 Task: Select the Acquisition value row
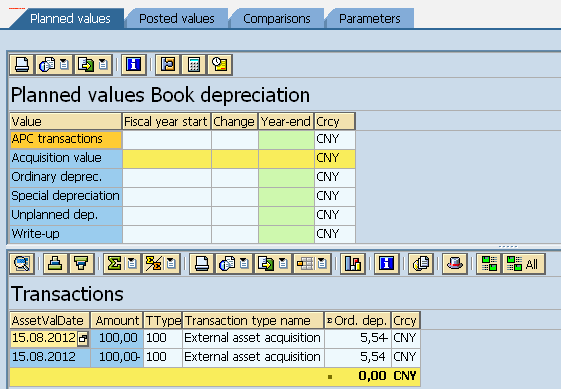65,158
